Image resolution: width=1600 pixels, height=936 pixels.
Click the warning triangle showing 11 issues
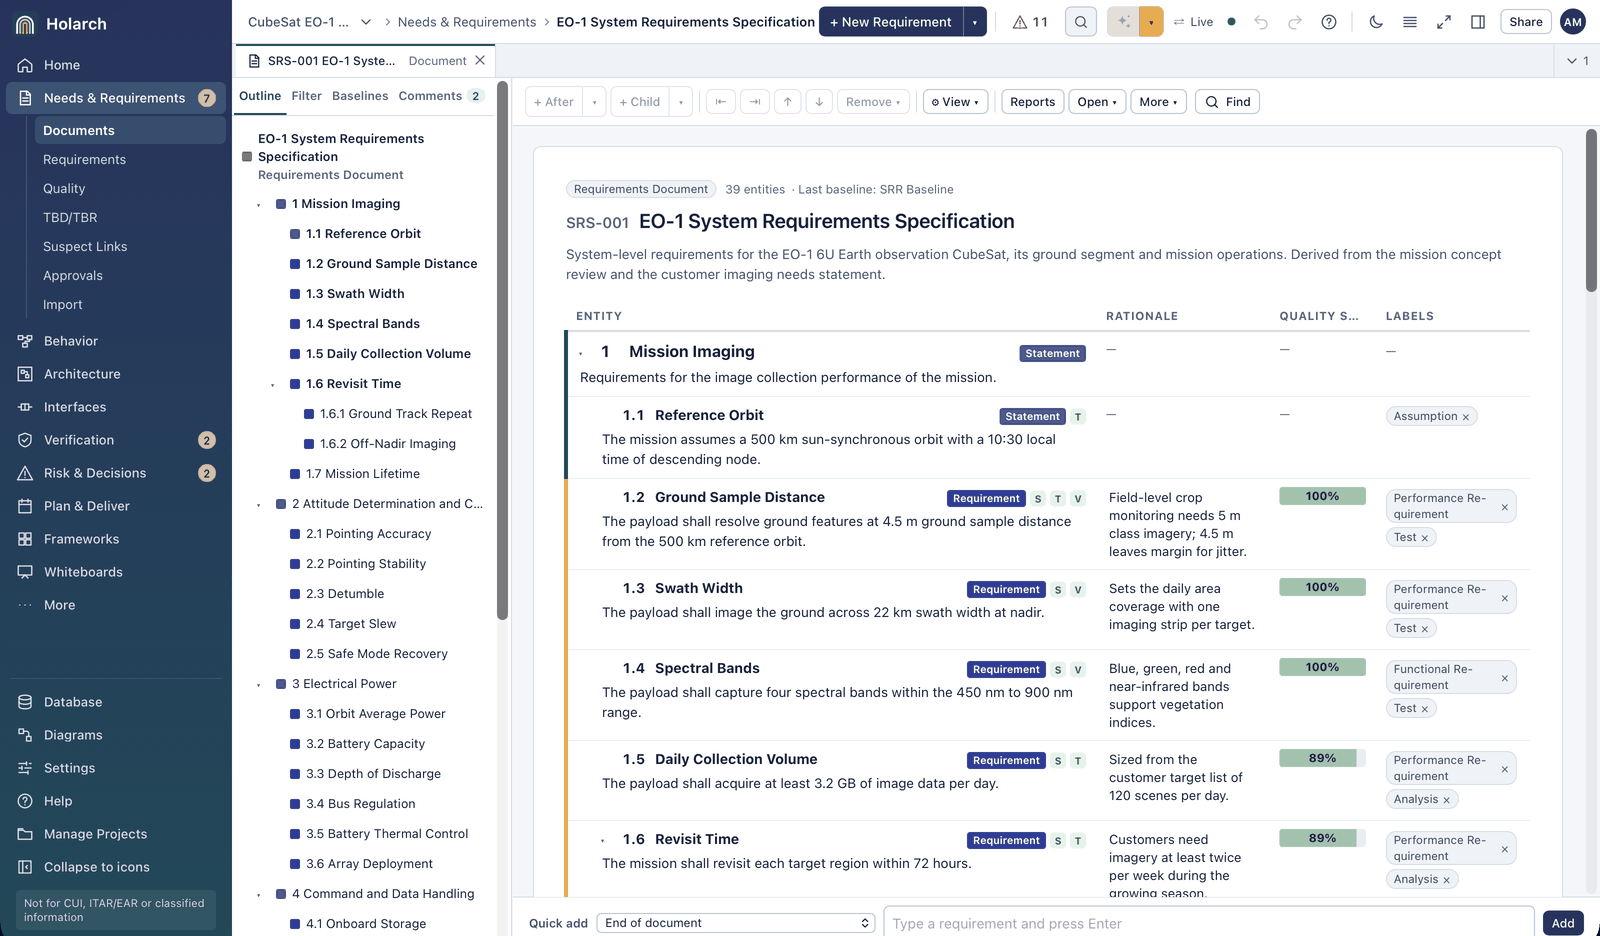[x=1030, y=22]
